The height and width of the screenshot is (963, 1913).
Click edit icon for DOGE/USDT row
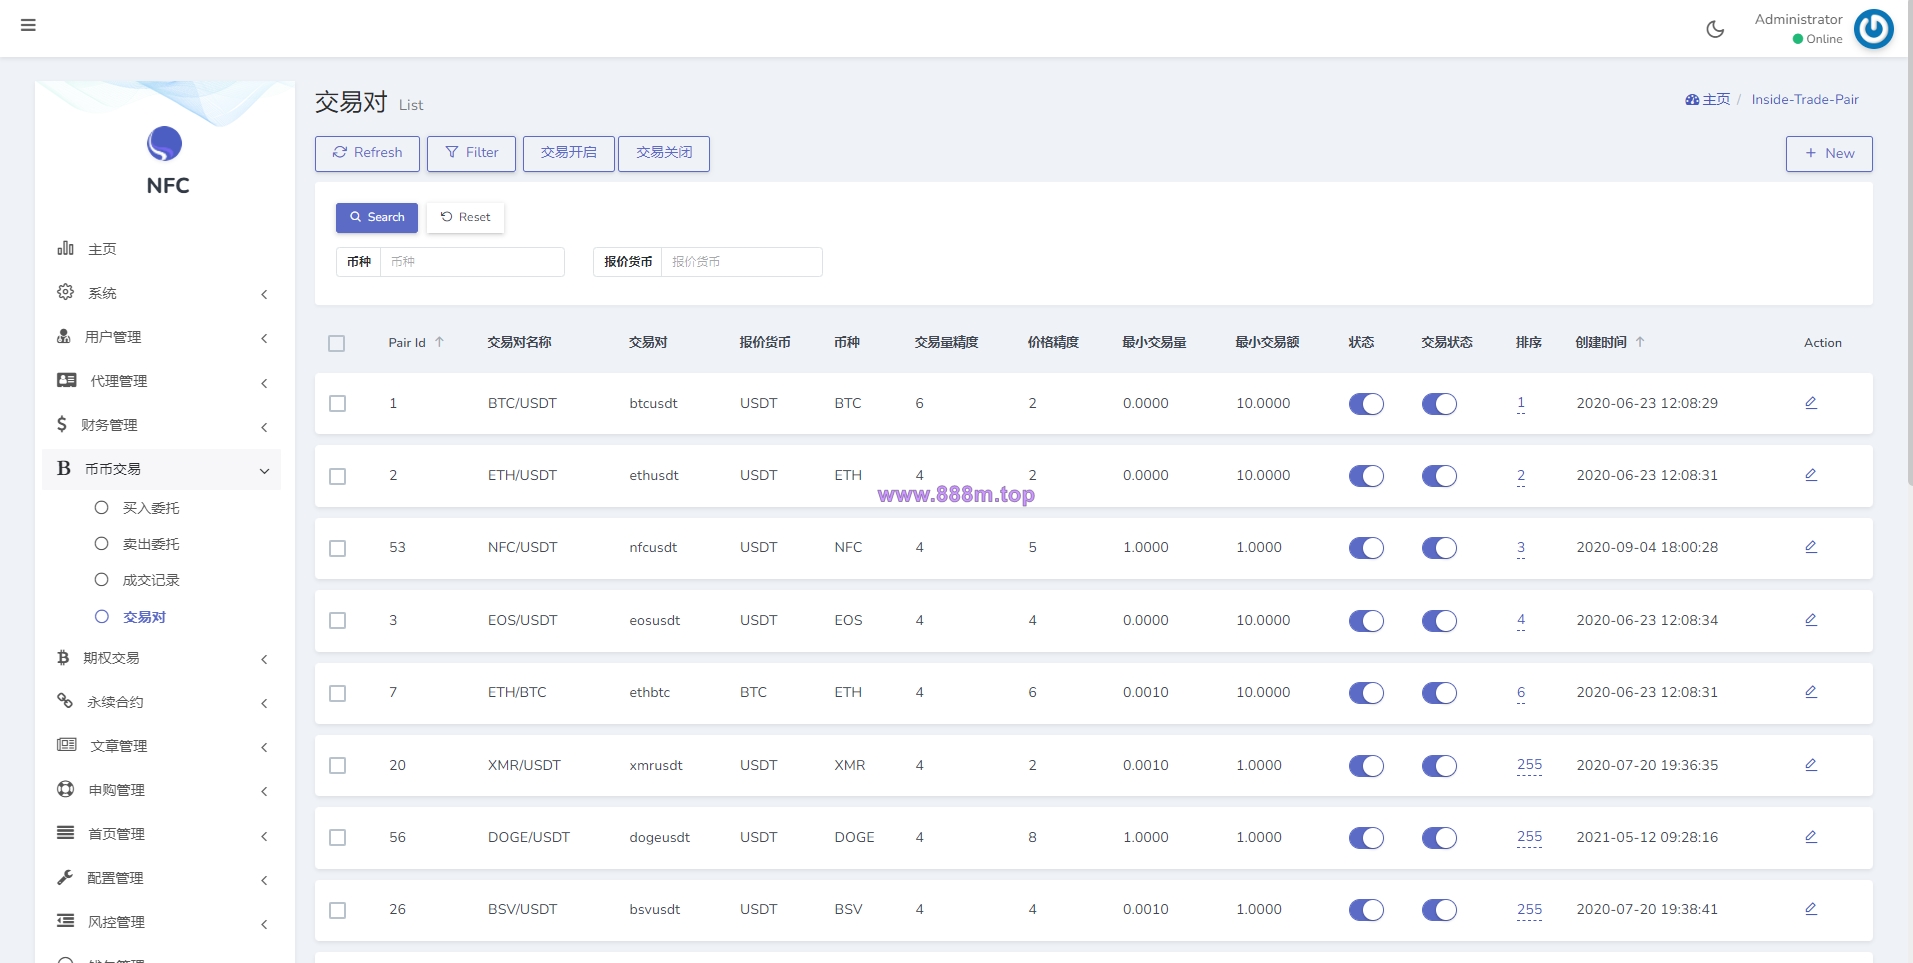pyautogui.click(x=1810, y=837)
